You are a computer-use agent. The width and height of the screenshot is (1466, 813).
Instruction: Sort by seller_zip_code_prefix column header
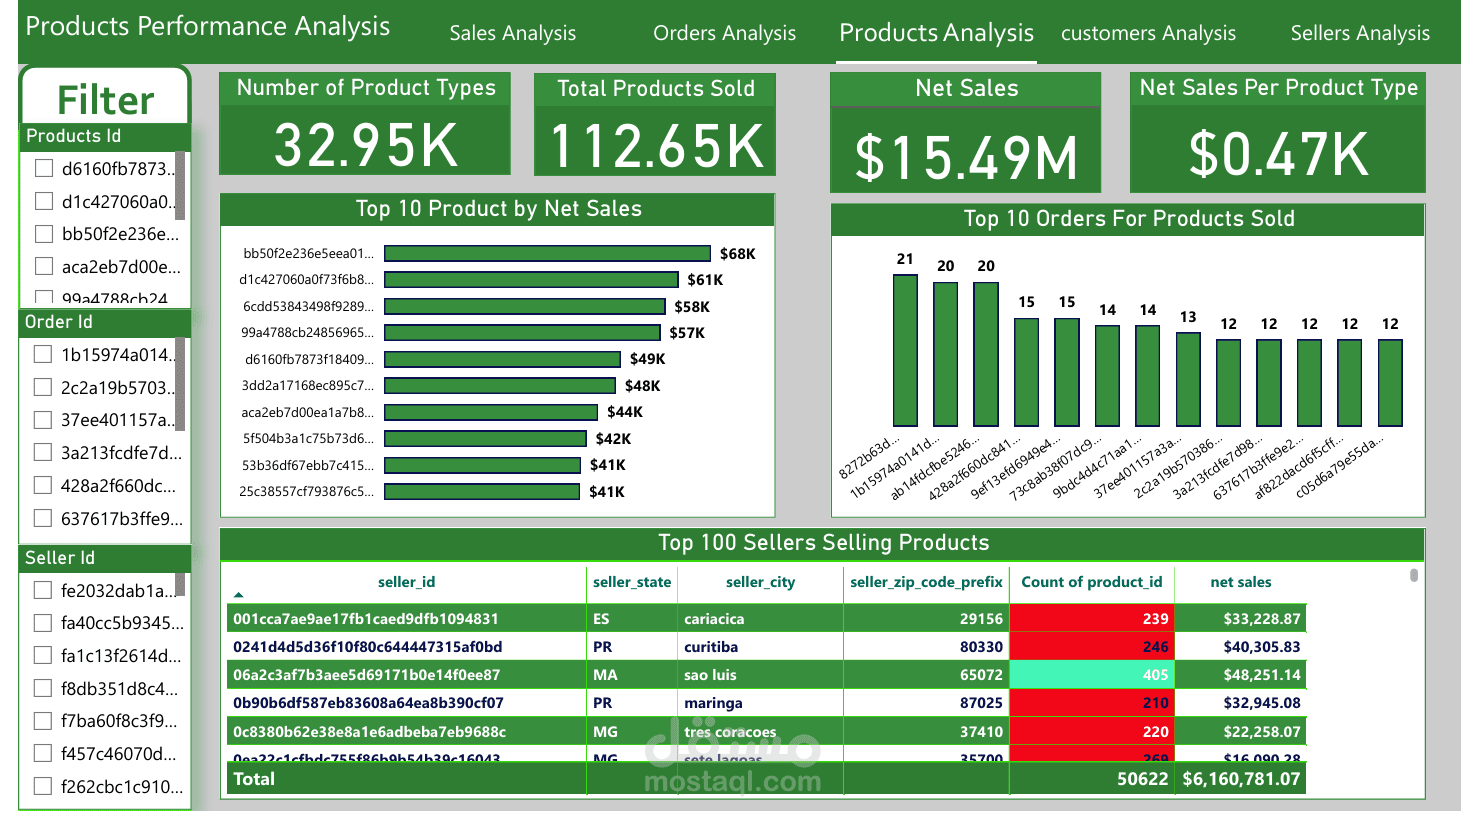[x=926, y=582]
